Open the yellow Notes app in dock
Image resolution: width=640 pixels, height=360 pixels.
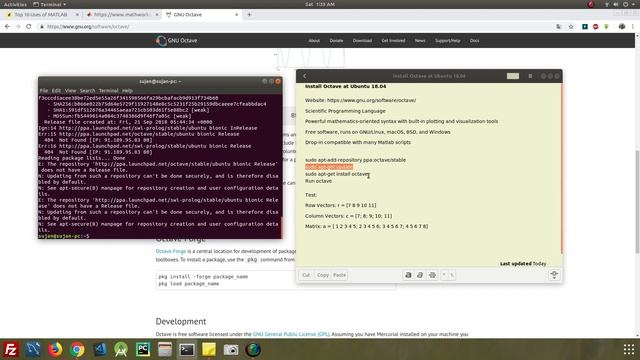209,350
